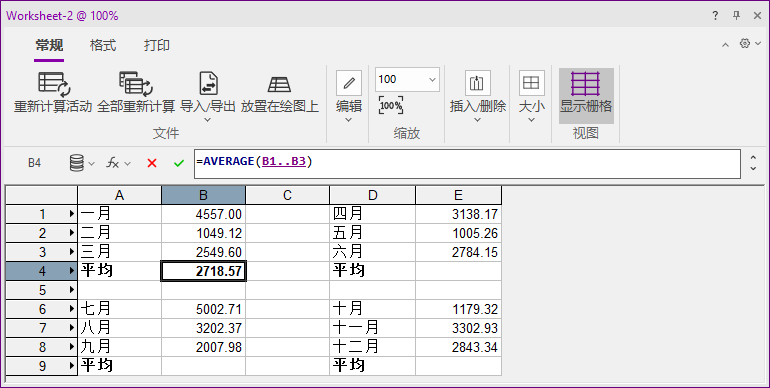This screenshot has height=388, width=770.
Task: Select column A header
Action: 119,195
